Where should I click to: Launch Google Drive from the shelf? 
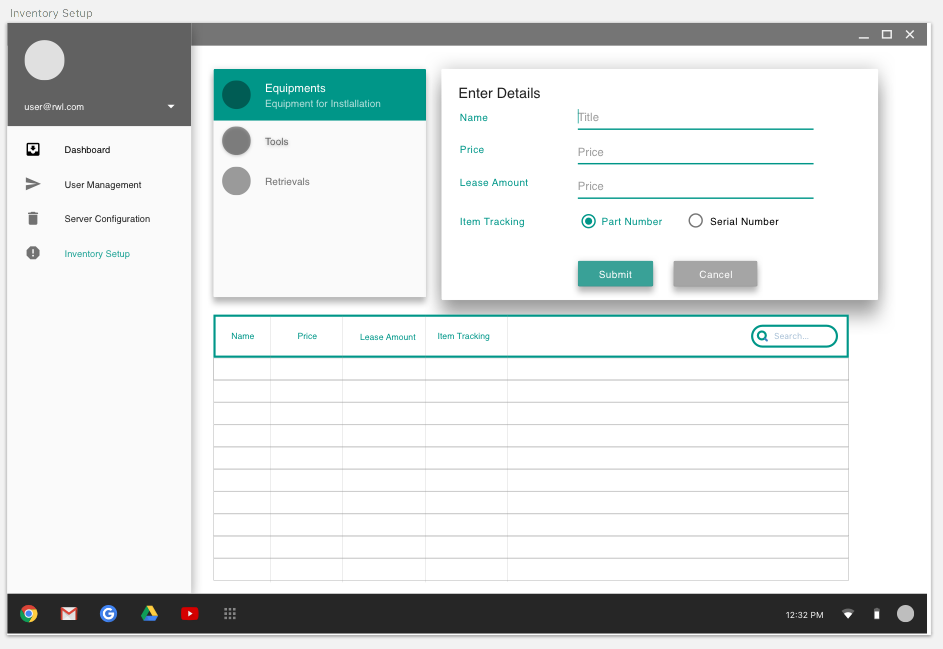tap(149, 614)
